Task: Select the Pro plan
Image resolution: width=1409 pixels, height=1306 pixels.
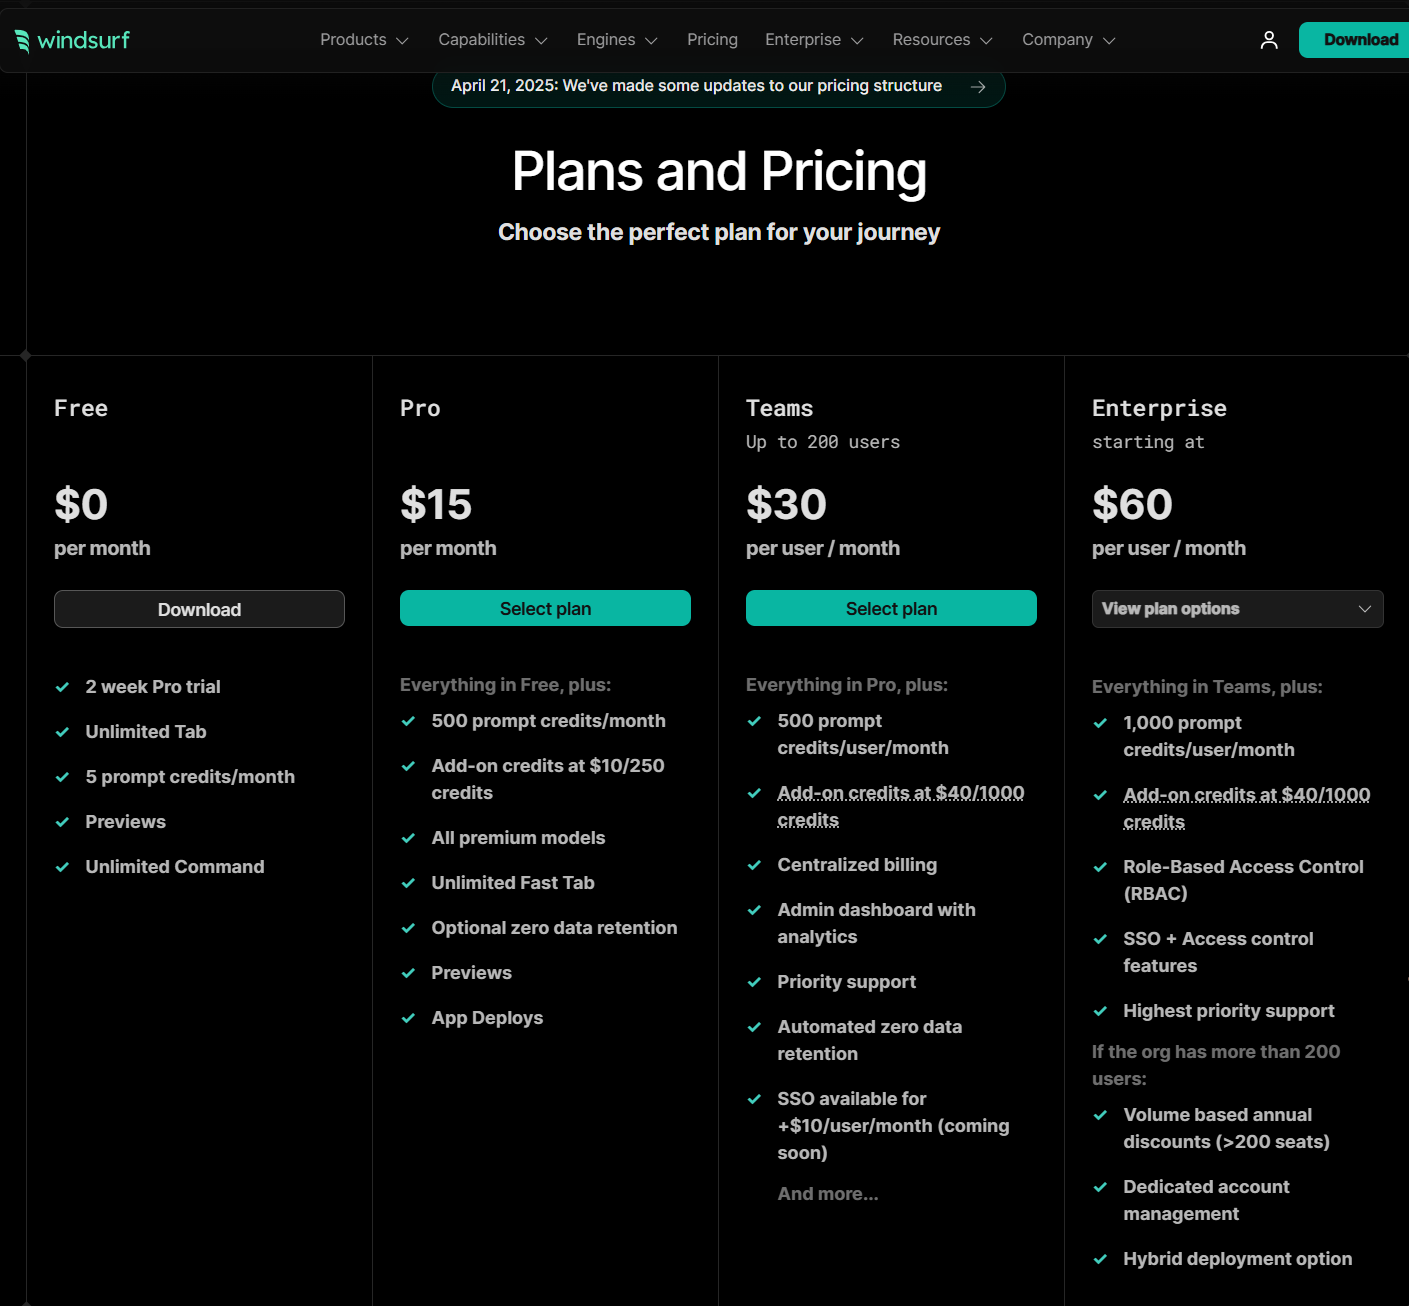Action: 545,608
